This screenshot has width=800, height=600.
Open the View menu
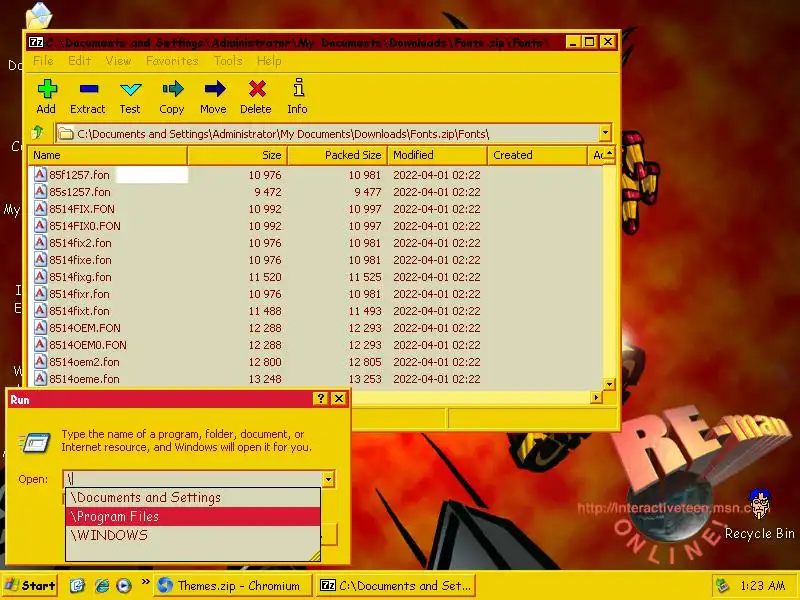point(118,61)
